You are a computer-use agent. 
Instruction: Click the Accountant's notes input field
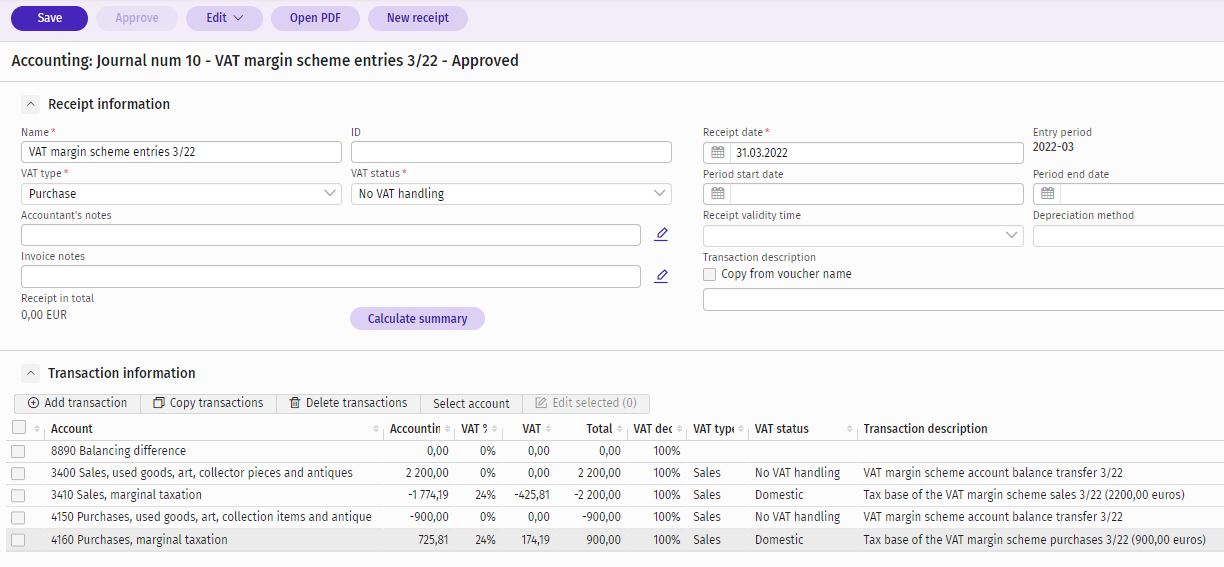tap(331, 235)
